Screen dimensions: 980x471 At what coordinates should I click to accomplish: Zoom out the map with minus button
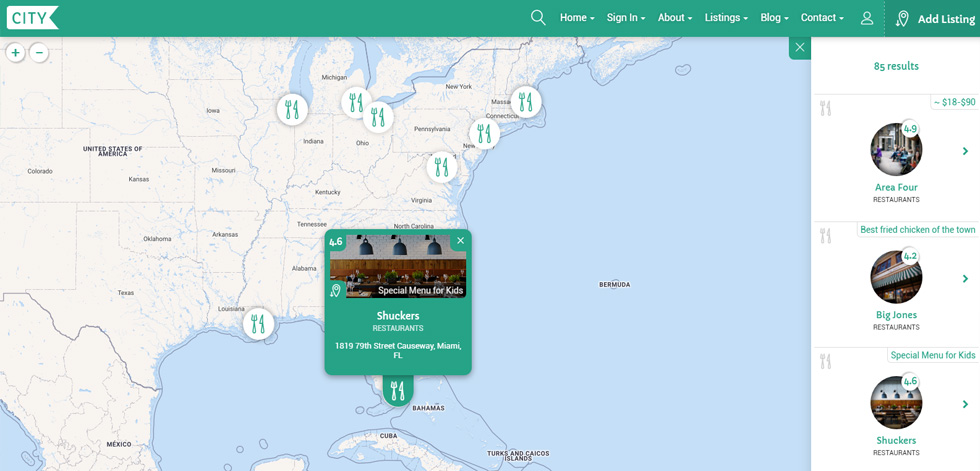39,53
